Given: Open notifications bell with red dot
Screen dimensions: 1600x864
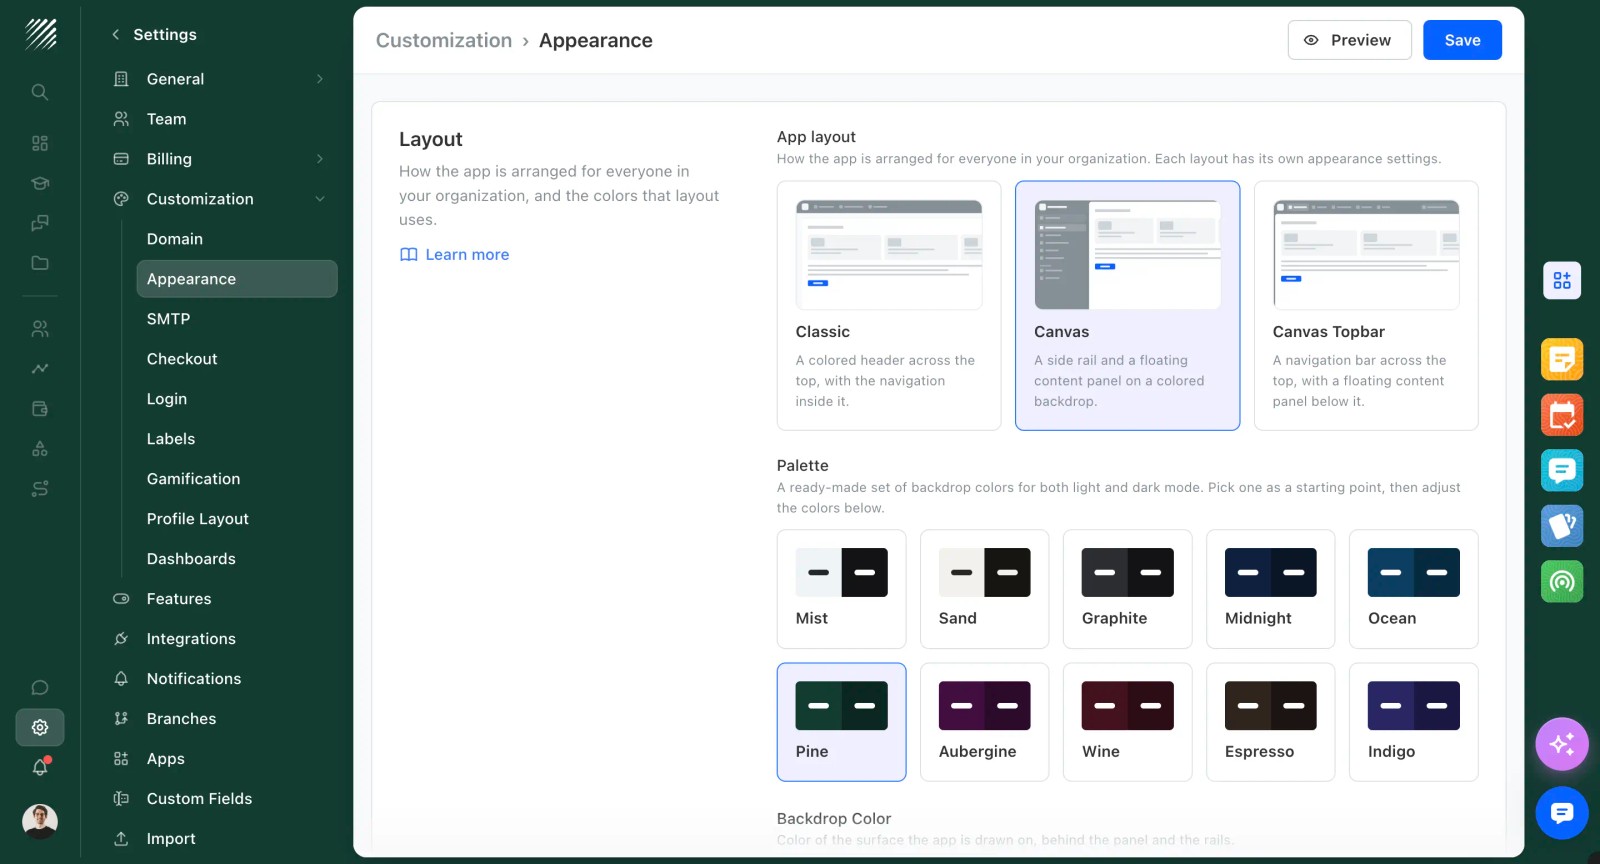Looking at the screenshot, I should point(40,767).
